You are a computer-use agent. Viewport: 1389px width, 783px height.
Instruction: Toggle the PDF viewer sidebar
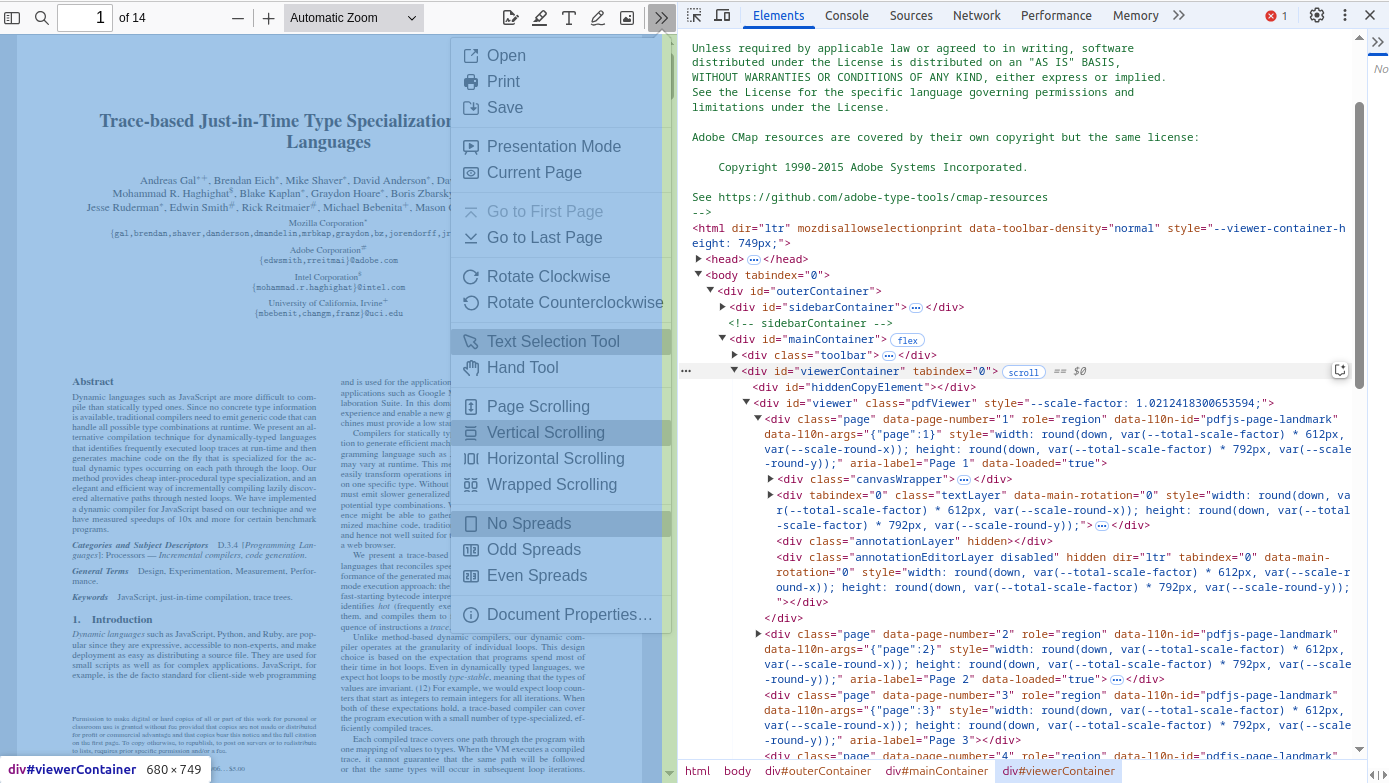(x=12, y=18)
